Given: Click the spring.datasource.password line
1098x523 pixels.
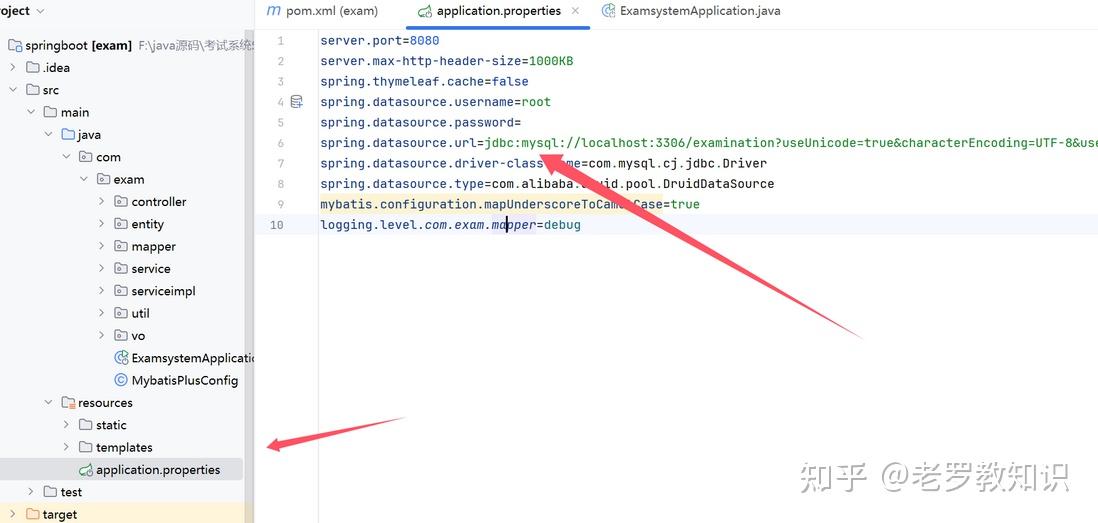Looking at the screenshot, I should tap(420, 123).
